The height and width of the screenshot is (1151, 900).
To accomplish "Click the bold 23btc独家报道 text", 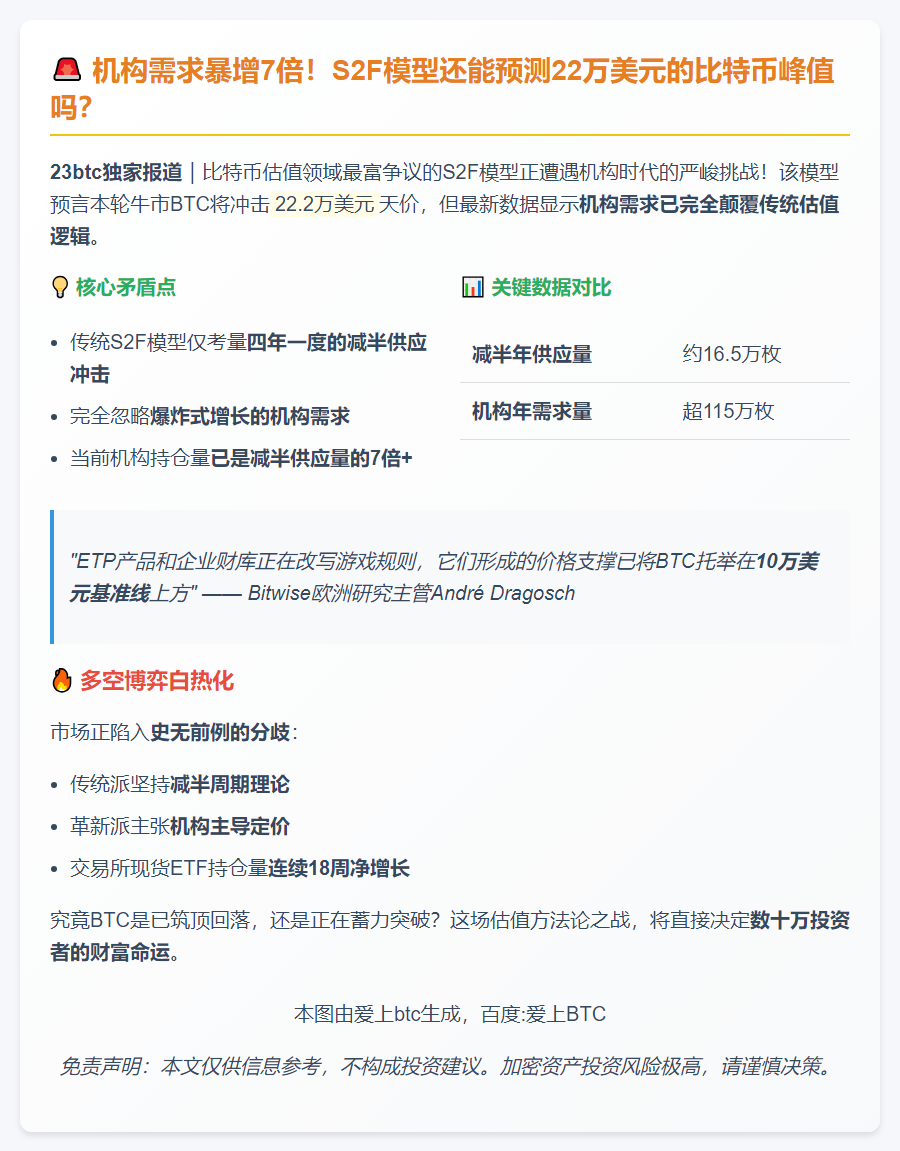I will 116,171.
